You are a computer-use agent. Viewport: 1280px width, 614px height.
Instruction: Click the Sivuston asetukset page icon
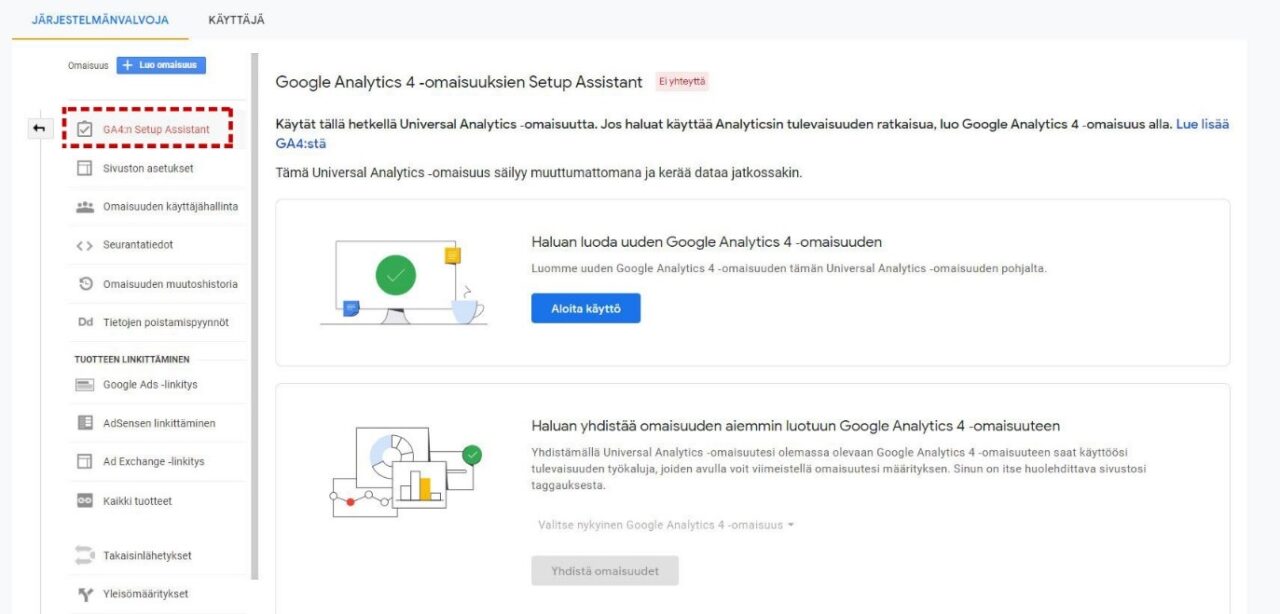point(85,168)
